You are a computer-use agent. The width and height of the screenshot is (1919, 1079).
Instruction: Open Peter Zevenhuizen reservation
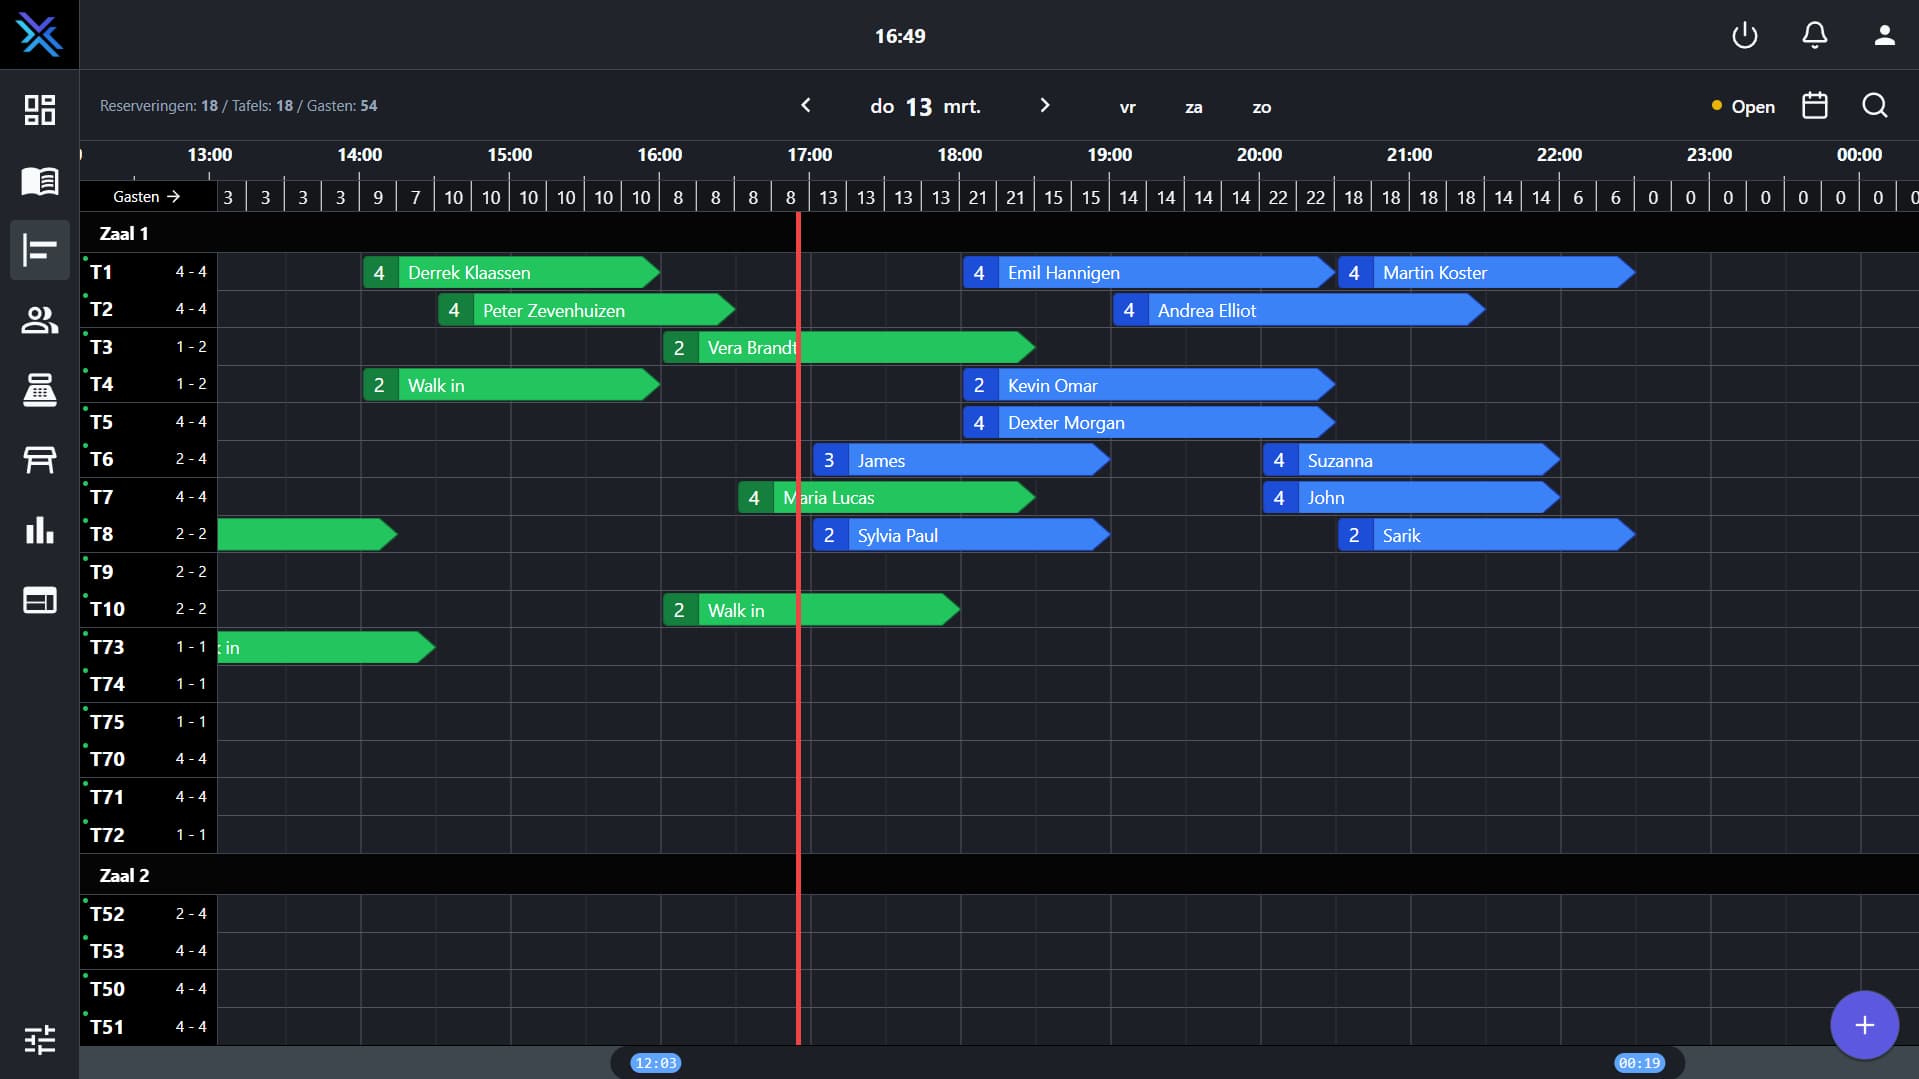586,310
